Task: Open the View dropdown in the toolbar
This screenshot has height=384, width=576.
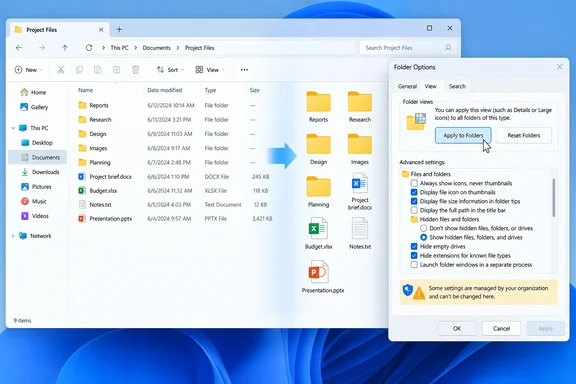Action: [210, 70]
